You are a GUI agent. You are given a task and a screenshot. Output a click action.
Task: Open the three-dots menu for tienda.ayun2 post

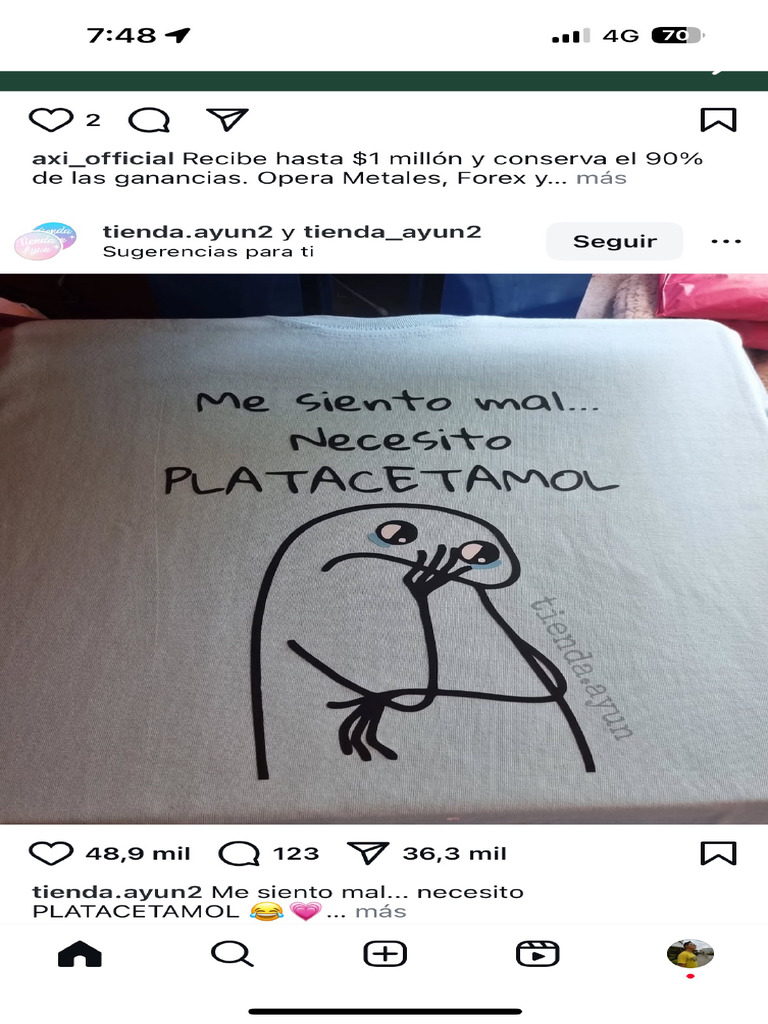[x=726, y=241]
